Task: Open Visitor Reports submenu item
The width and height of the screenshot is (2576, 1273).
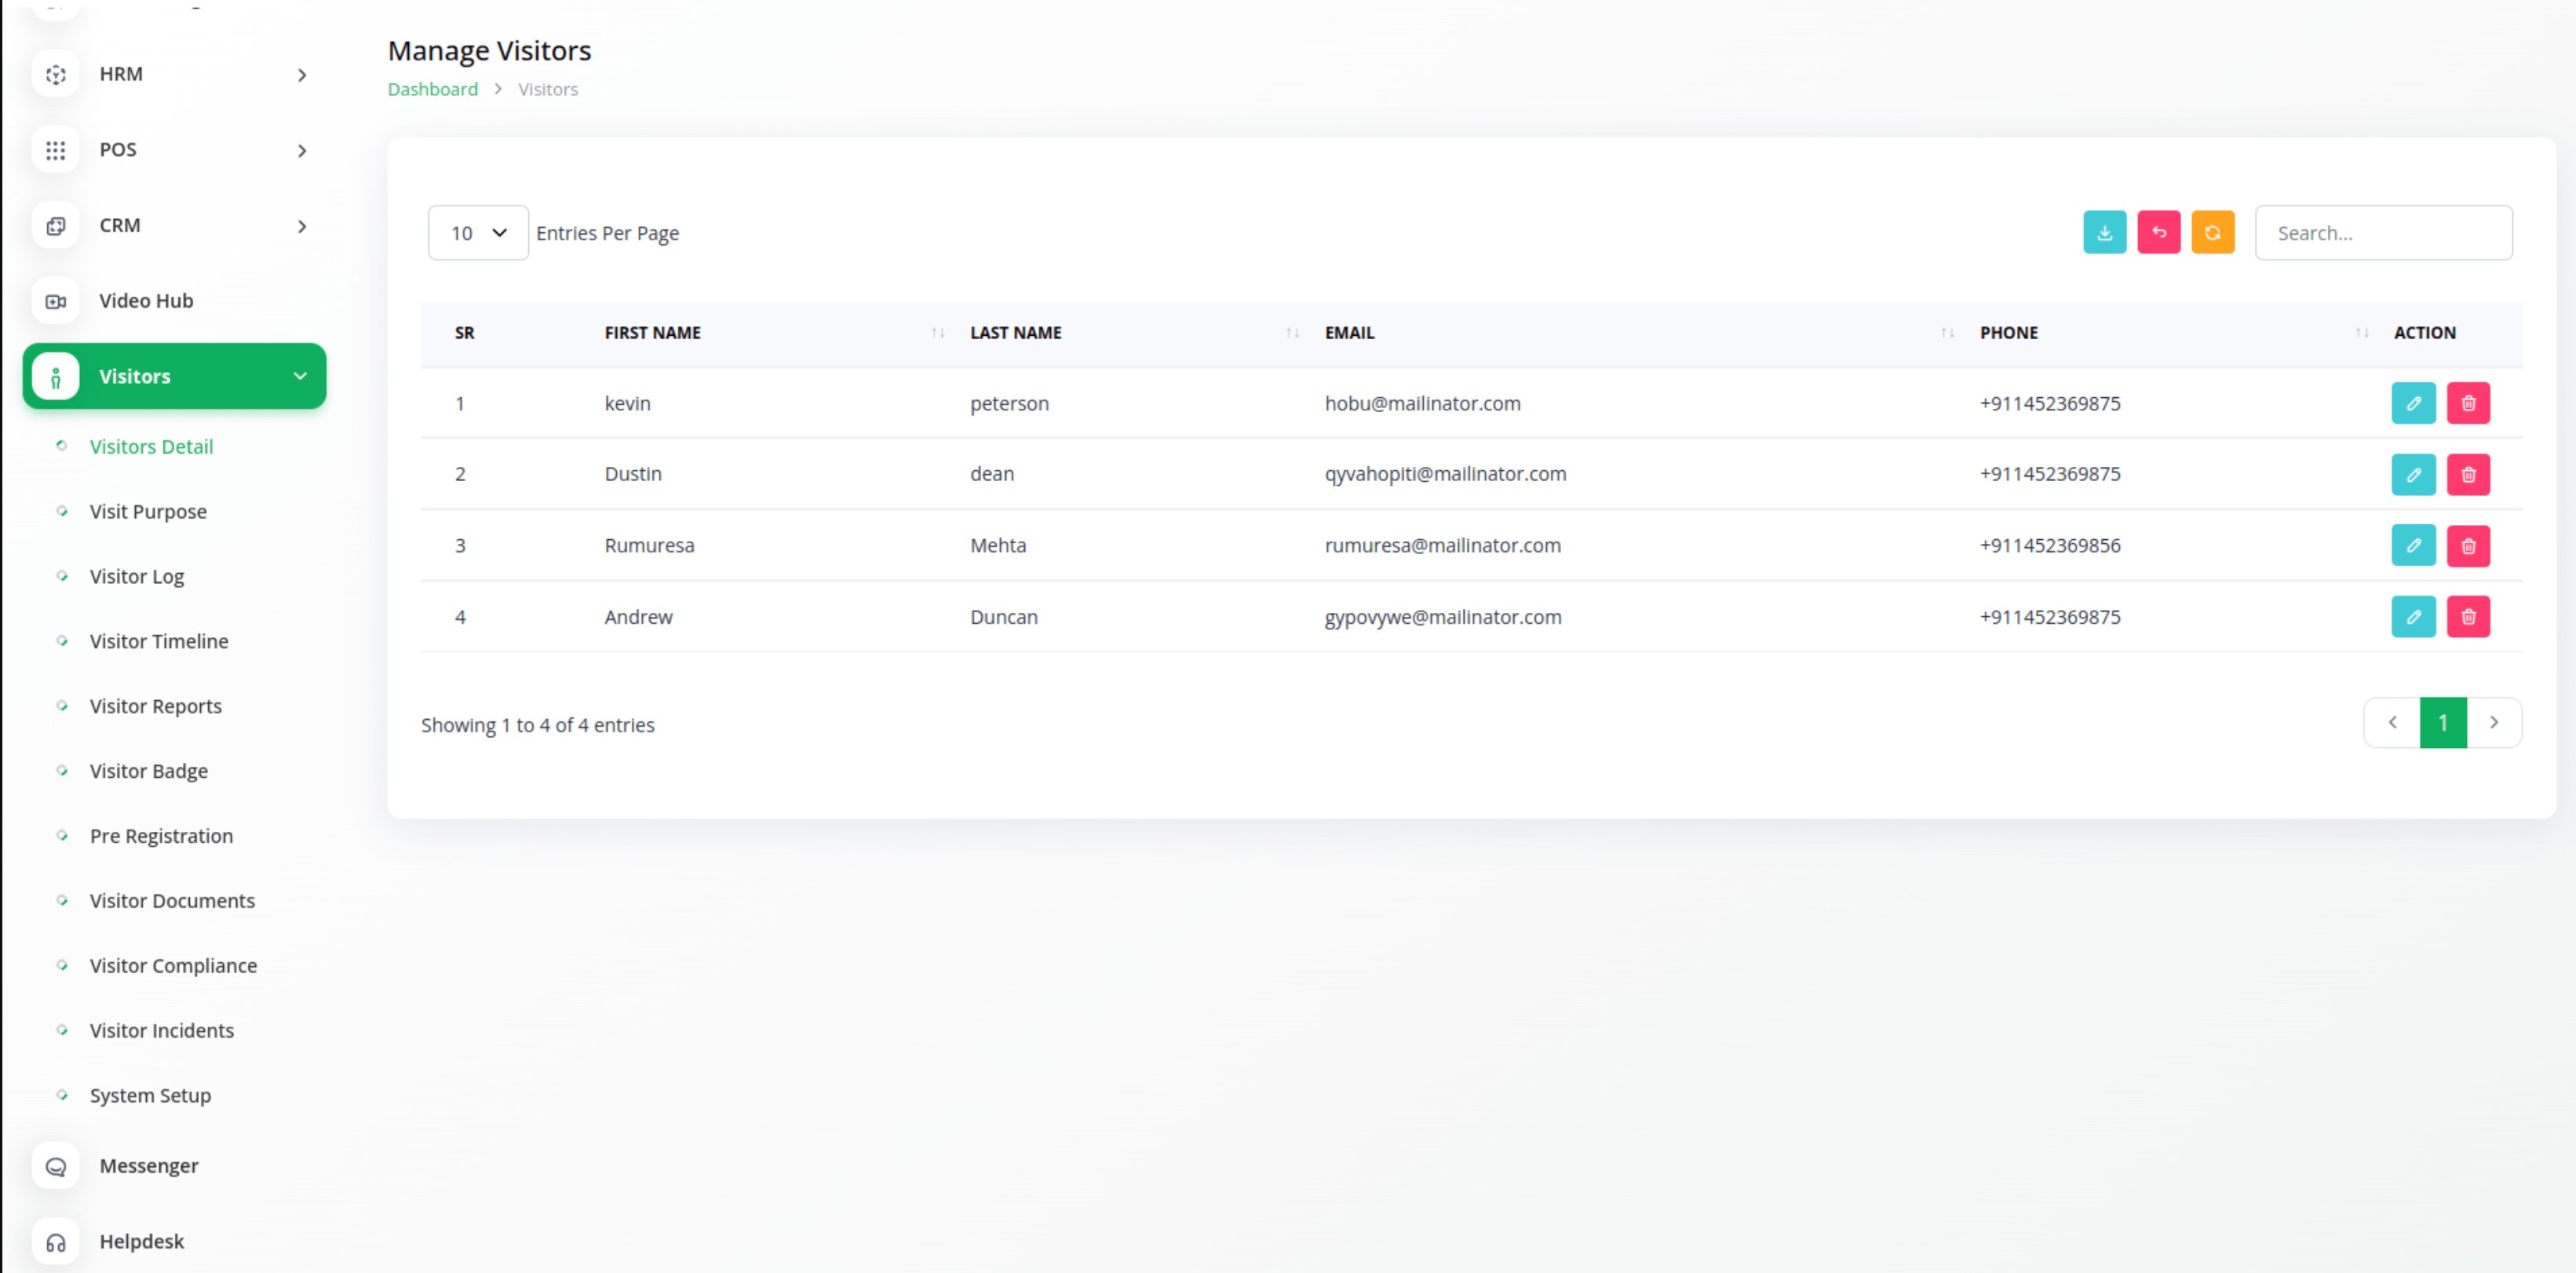Action: tap(156, 707)
